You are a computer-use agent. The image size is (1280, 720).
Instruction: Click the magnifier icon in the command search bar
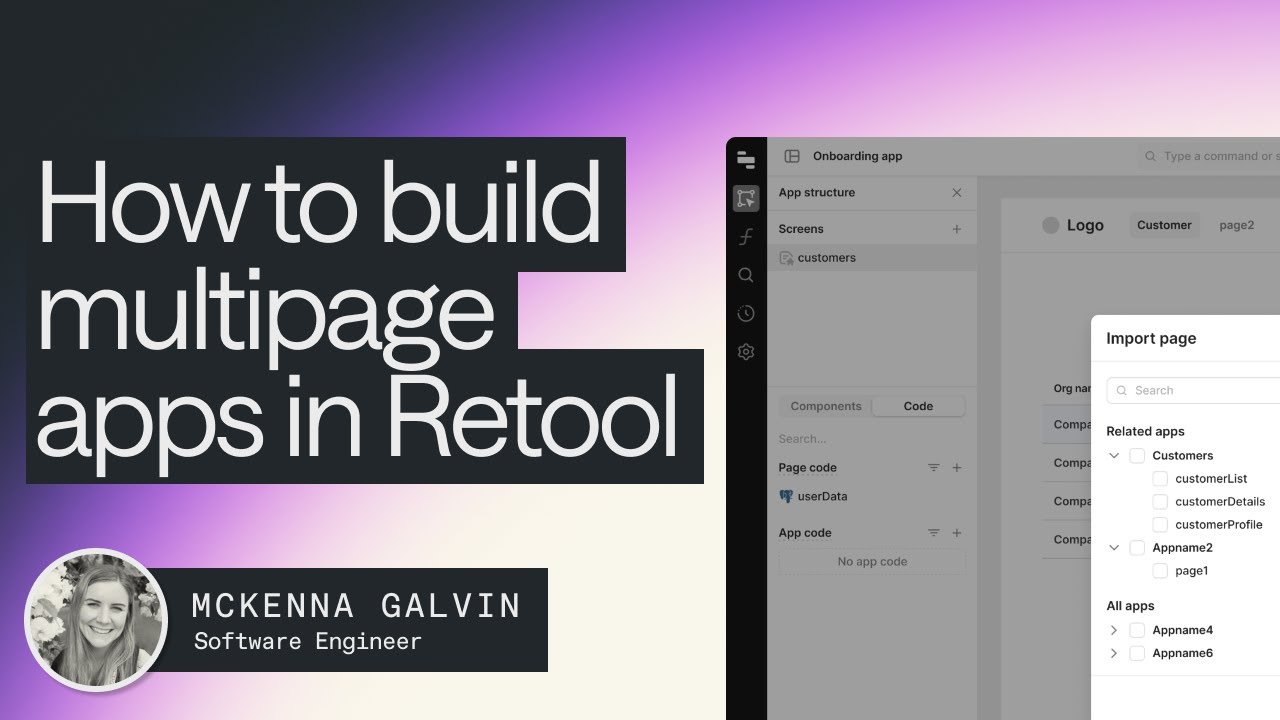point(1151,156)
